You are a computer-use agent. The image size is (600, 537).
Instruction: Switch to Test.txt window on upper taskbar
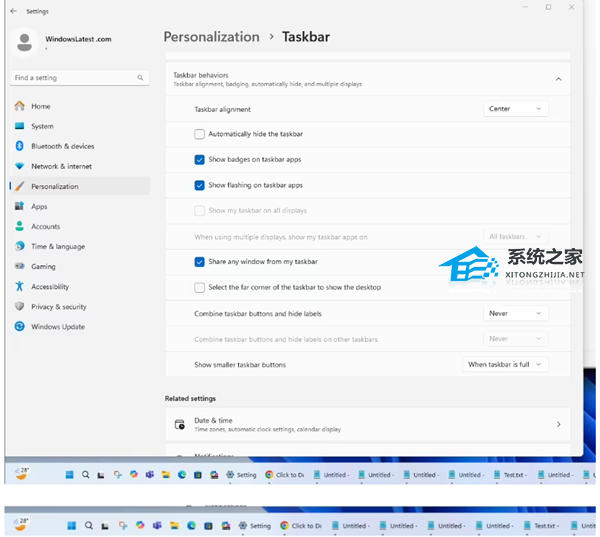tap(510, 475)
